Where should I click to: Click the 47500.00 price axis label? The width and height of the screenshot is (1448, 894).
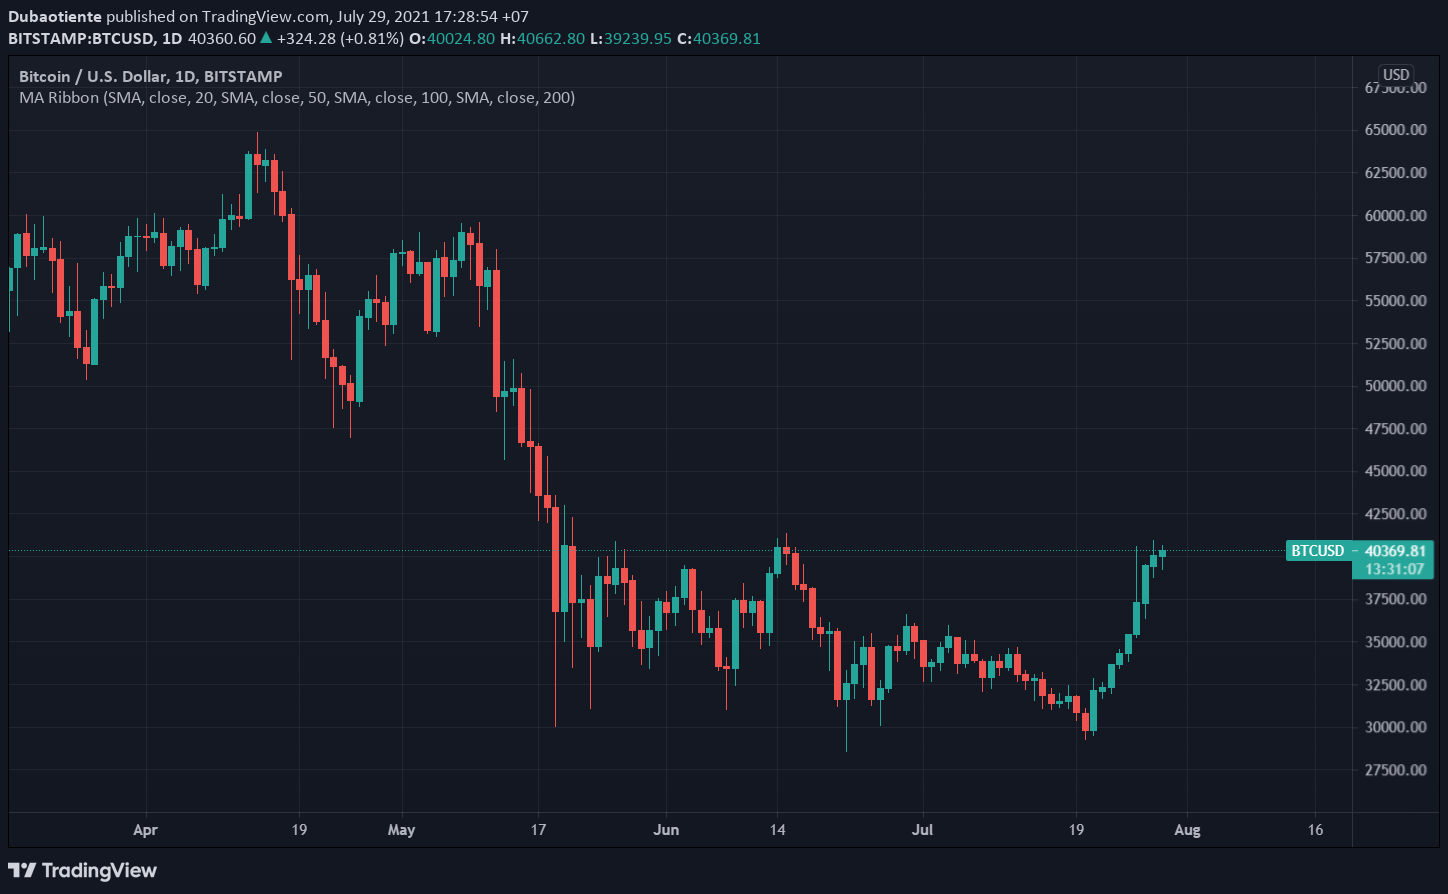[x=1396, y=429]
